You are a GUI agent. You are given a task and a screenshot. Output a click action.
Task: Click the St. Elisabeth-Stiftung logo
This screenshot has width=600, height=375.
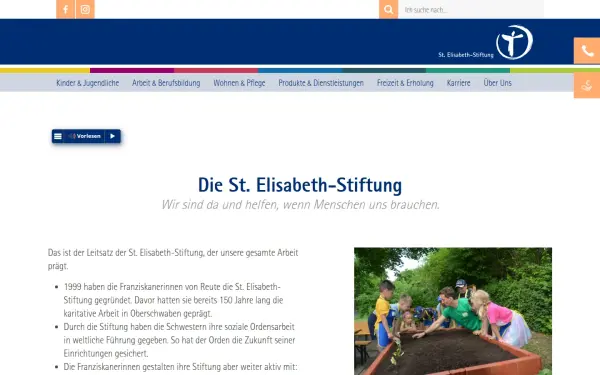pyautogui.click(x=486, y=42)
